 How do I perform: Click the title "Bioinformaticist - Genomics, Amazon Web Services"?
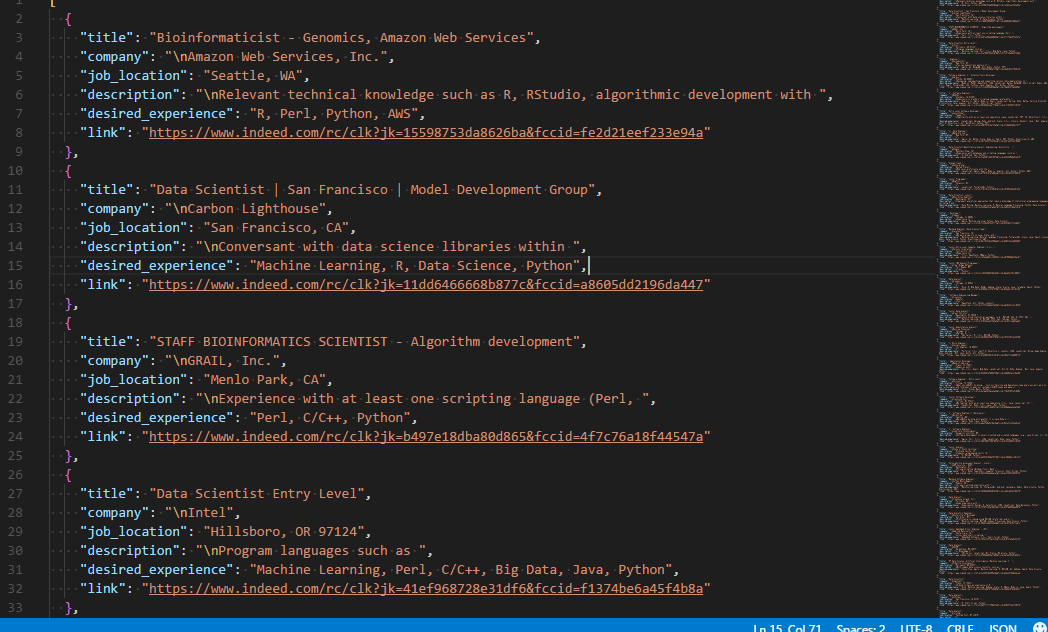341,37
